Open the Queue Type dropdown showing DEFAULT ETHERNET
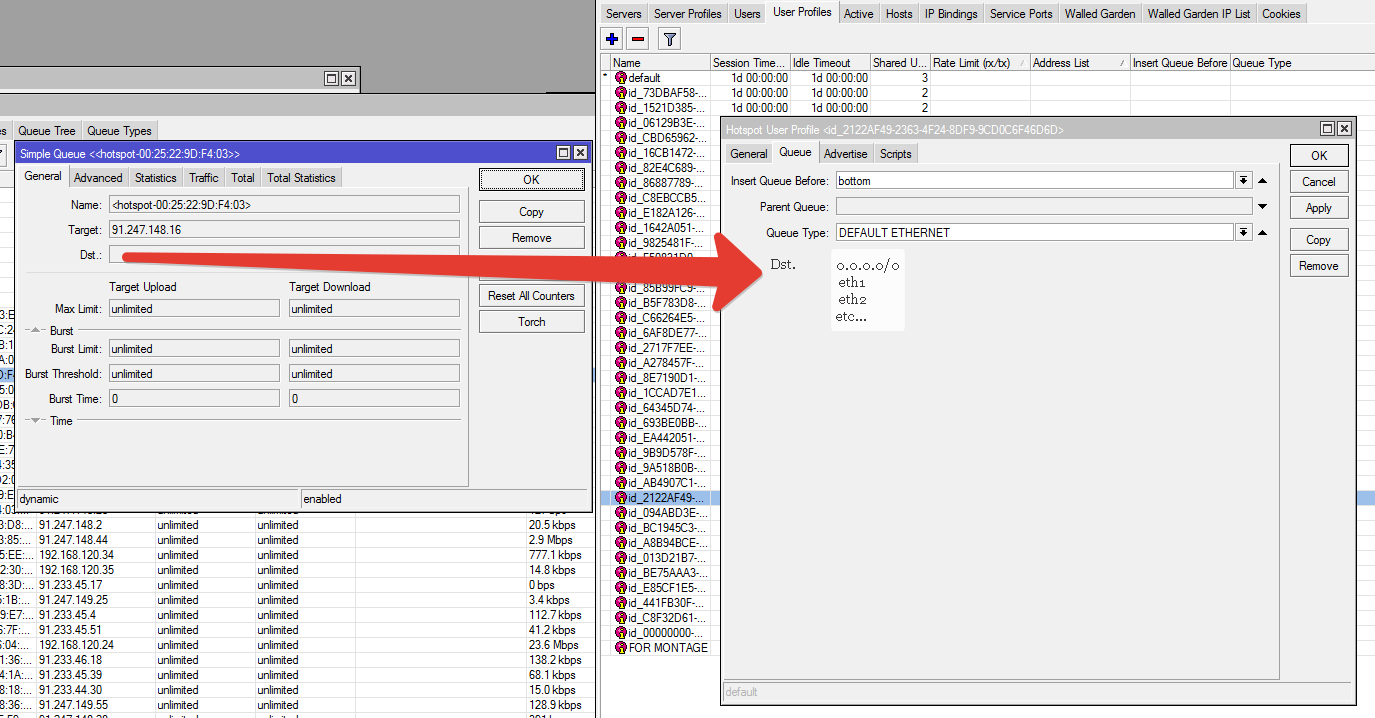Image resolution: width=1375 pixels, height=718 pixels. point(1242,232)
